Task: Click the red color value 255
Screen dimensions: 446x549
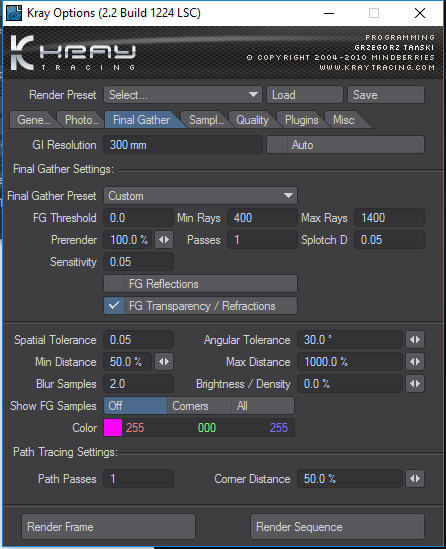Action: click(135, 428)
